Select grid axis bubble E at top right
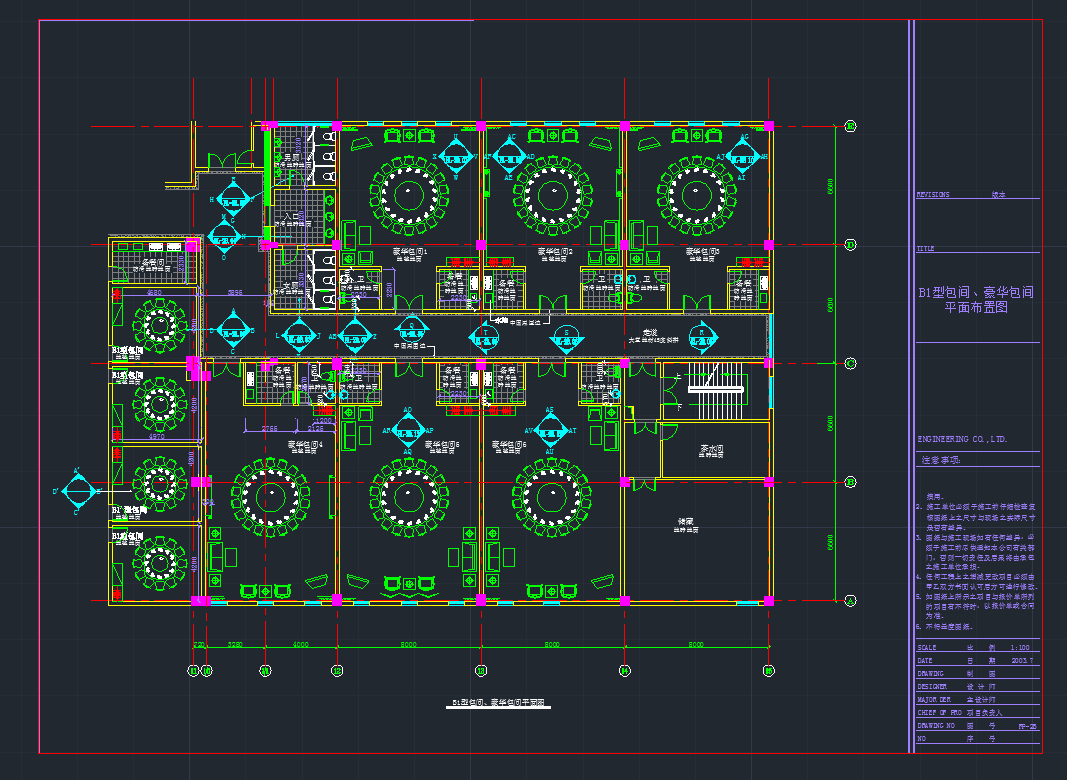The width and height of the screenshot is (1067, 780). [x=851, y=126]
